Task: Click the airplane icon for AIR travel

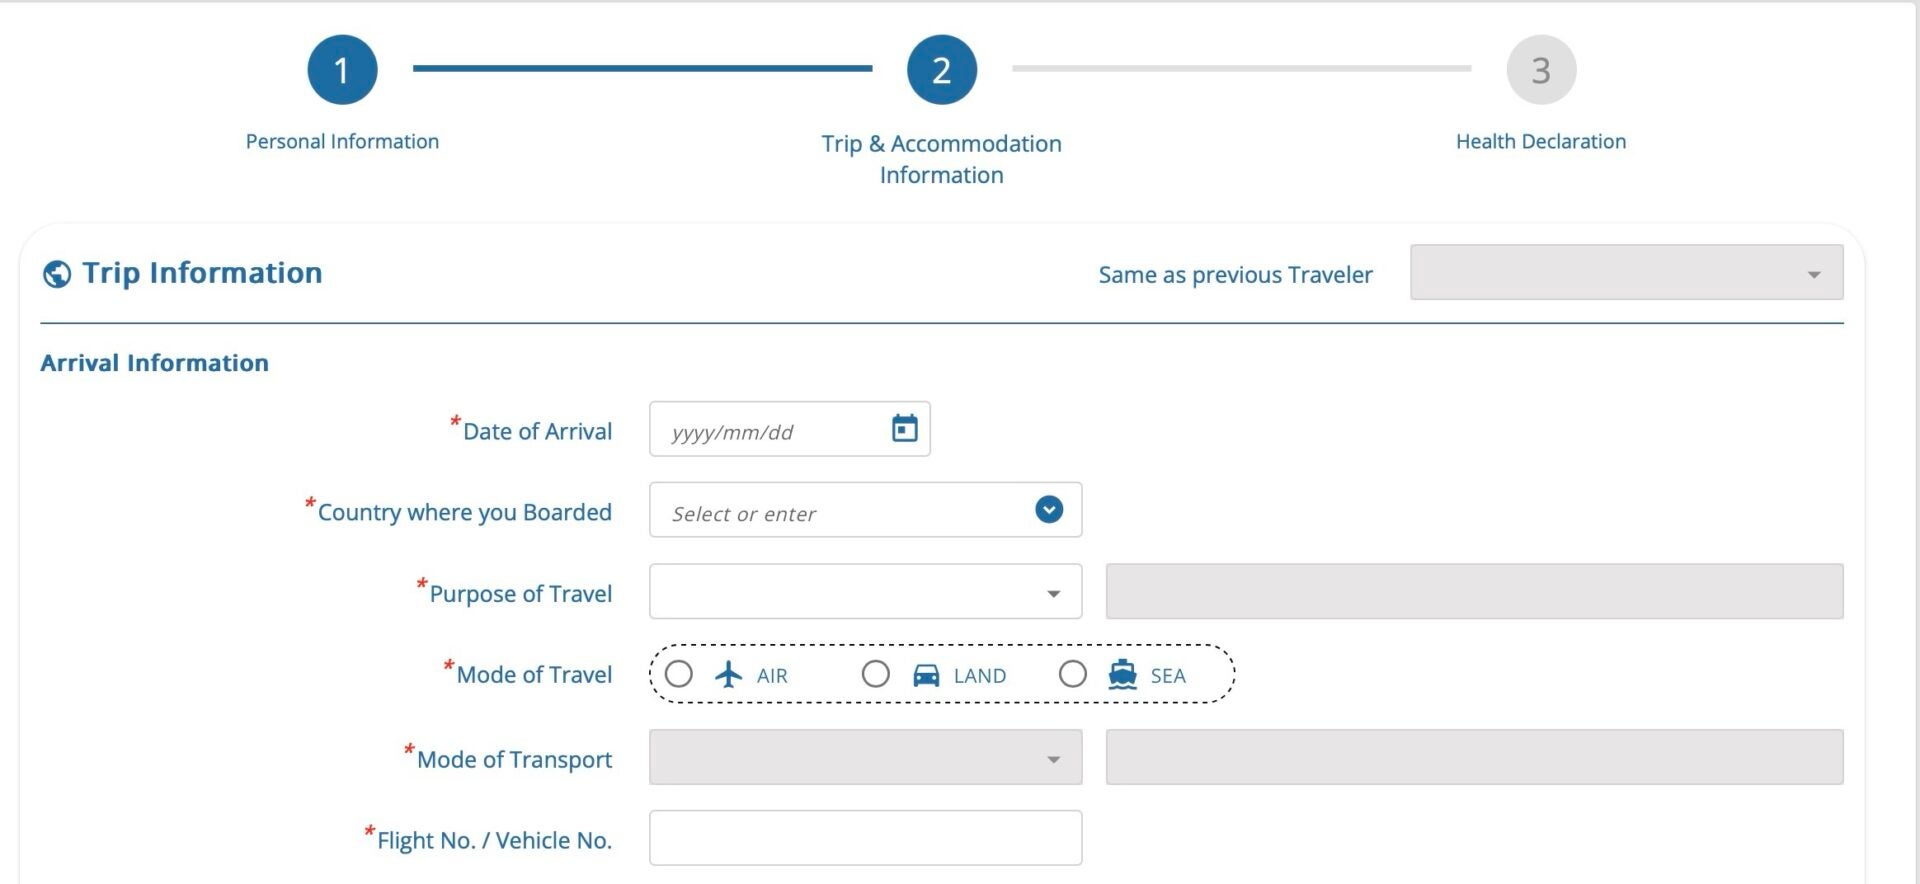Action: click(x=729, y=675)
